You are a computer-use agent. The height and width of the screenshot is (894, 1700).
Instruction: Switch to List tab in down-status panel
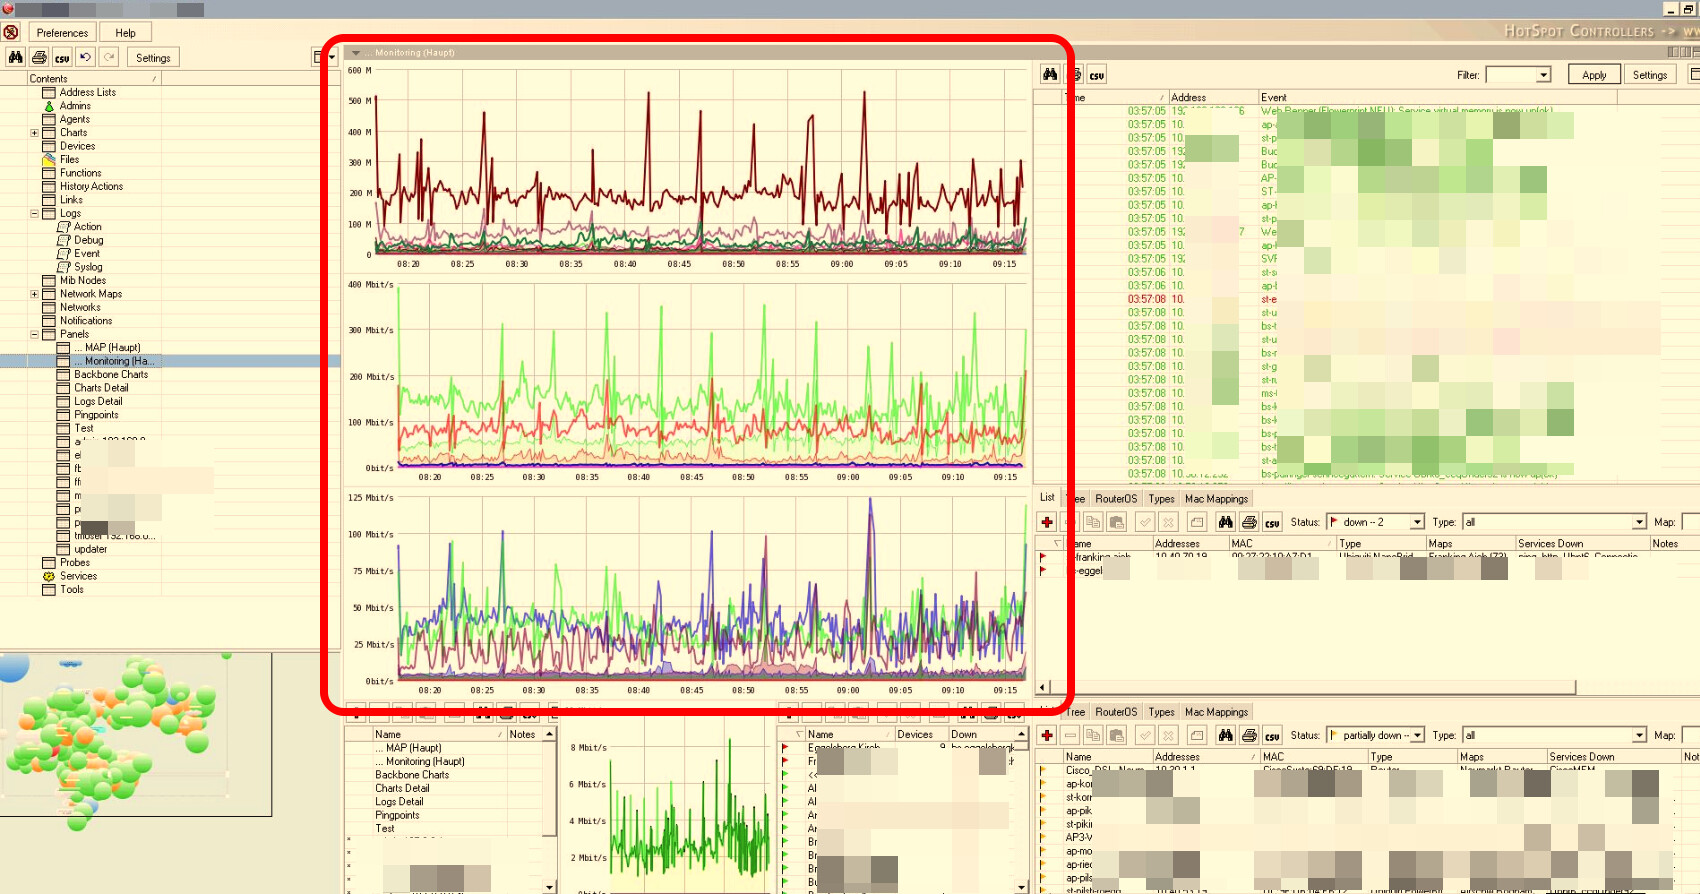click(1047, 498)
